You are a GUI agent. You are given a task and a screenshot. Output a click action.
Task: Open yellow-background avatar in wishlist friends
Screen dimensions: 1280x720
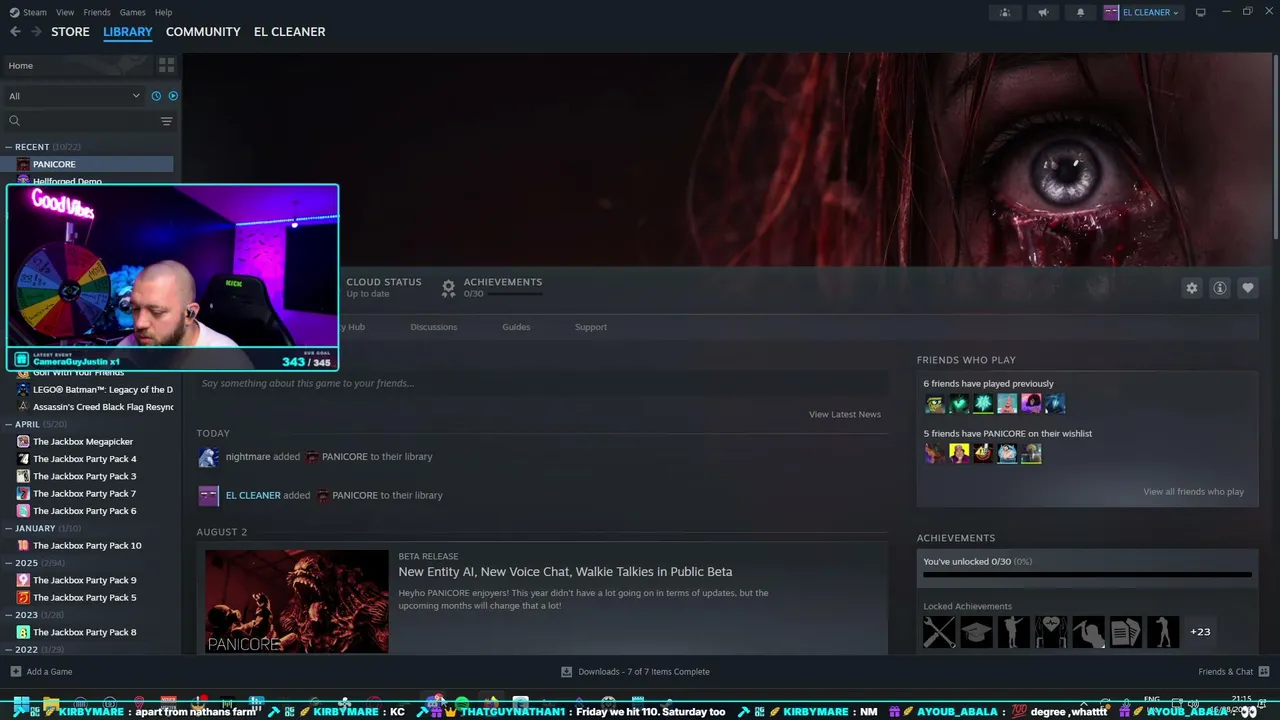click(x=959, y=454)
